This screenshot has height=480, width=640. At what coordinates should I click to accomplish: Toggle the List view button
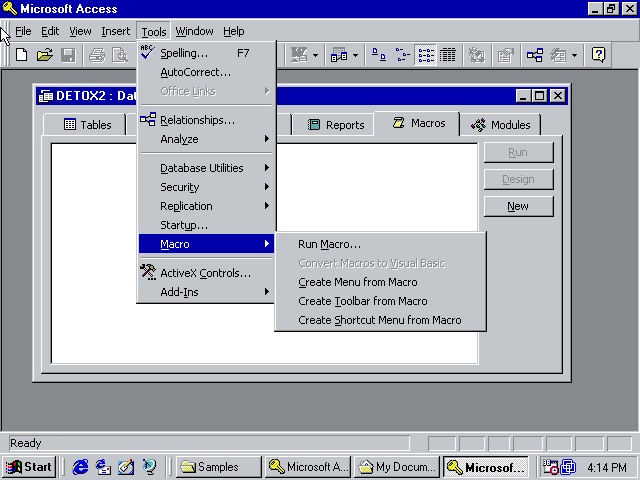coord(425,55)
